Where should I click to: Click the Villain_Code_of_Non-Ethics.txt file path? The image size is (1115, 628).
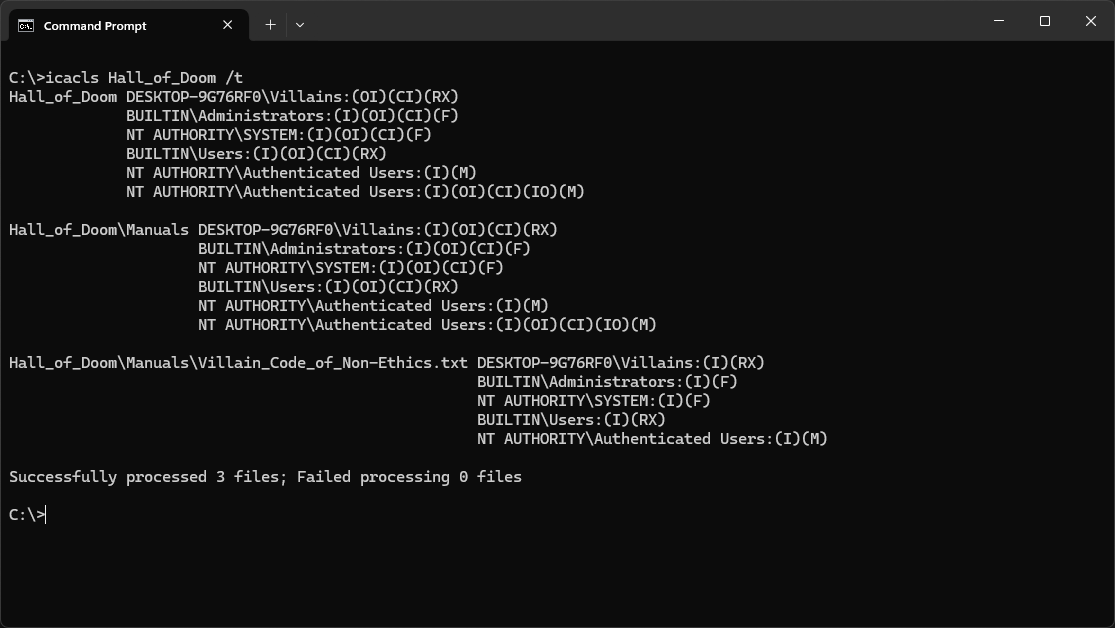(238, 363)
